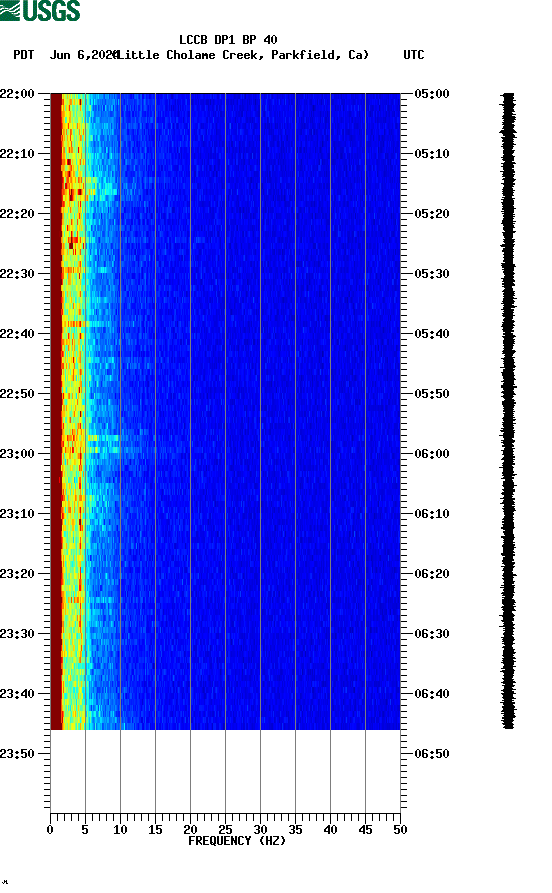Click the 23:10 PDT time label
The height and width of the screenshot is (893, 552).
17,514
